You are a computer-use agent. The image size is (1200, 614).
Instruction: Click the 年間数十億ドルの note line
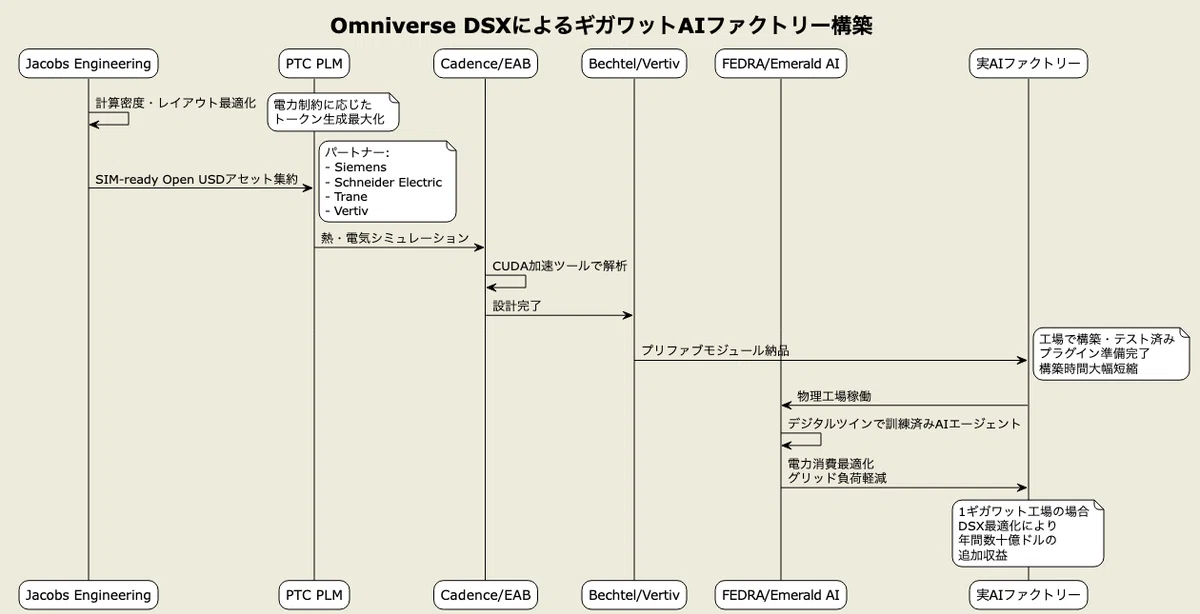[x=1006, y=540]
